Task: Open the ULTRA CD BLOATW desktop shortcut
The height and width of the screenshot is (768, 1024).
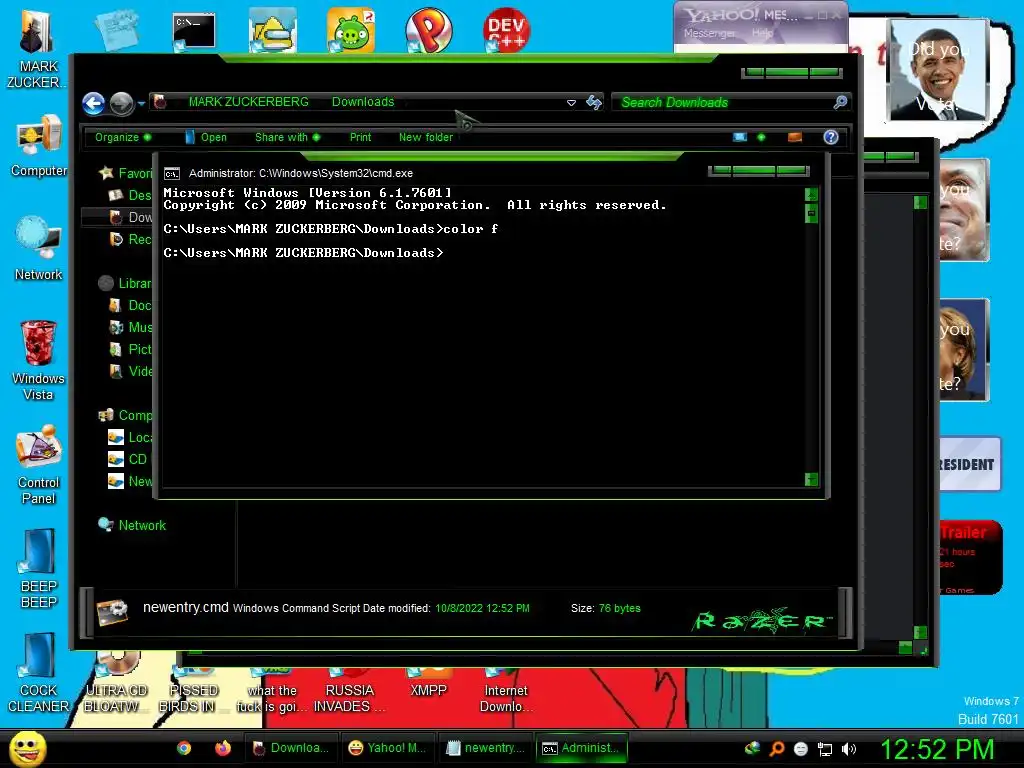Action: [116, 683]
